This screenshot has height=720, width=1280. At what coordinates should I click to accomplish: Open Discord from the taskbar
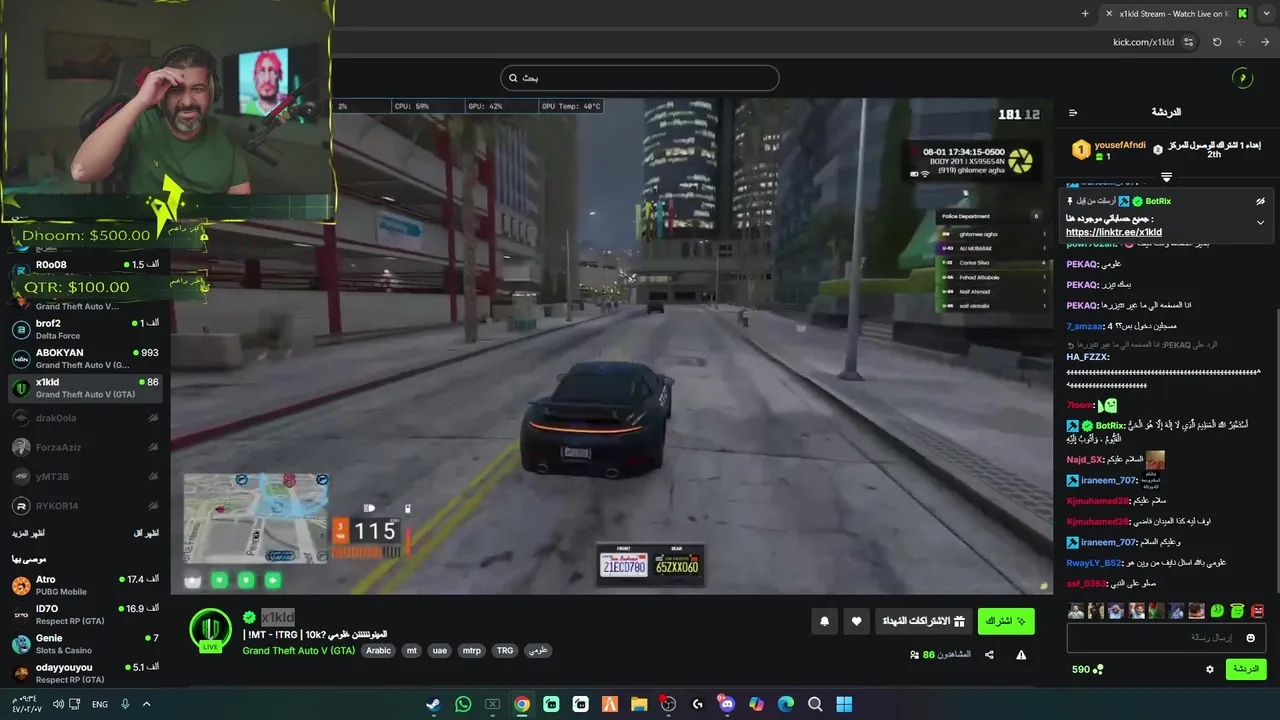(727, 704)
